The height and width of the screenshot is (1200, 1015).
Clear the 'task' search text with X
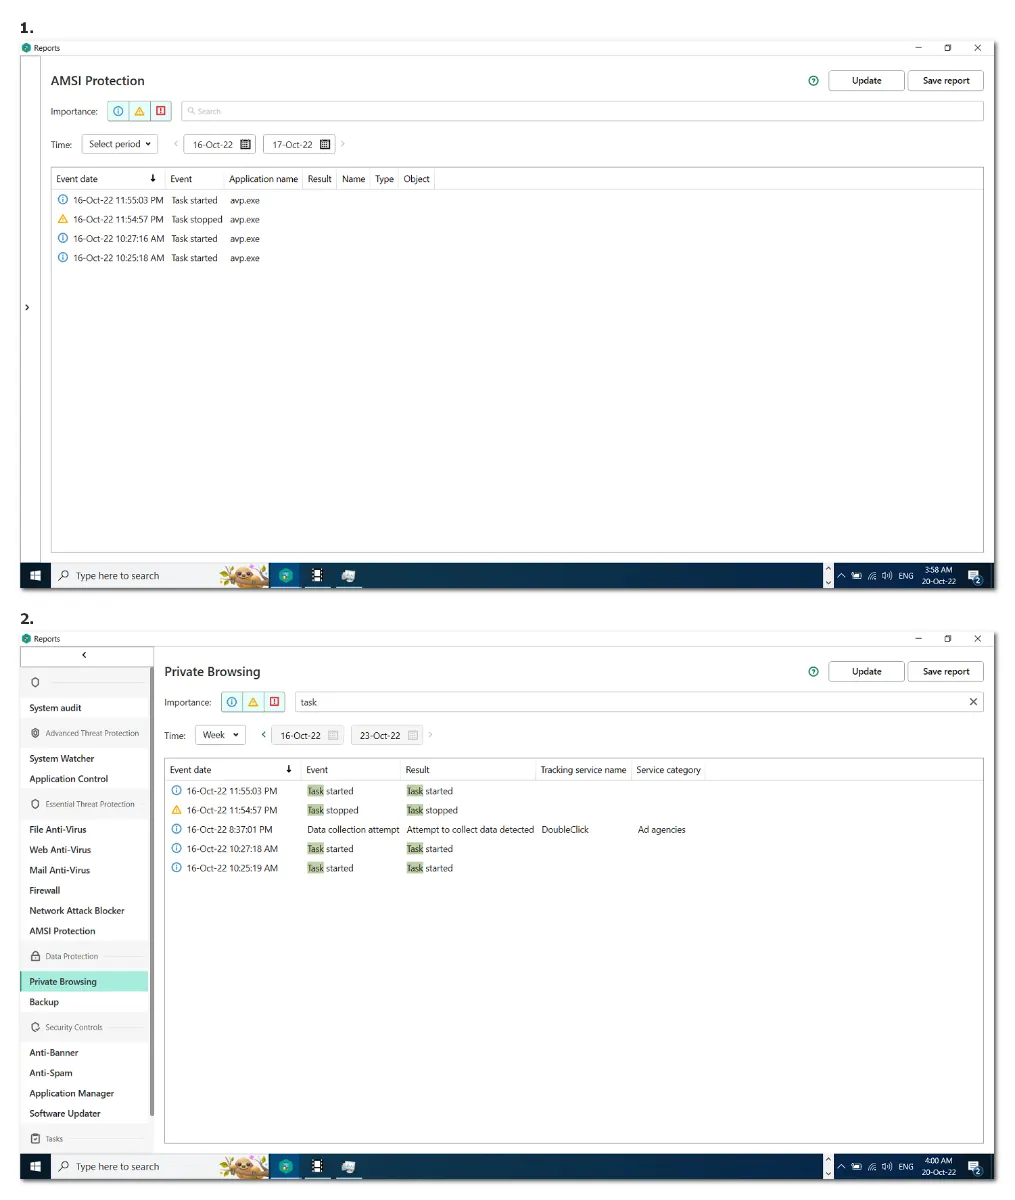(973, 702)
